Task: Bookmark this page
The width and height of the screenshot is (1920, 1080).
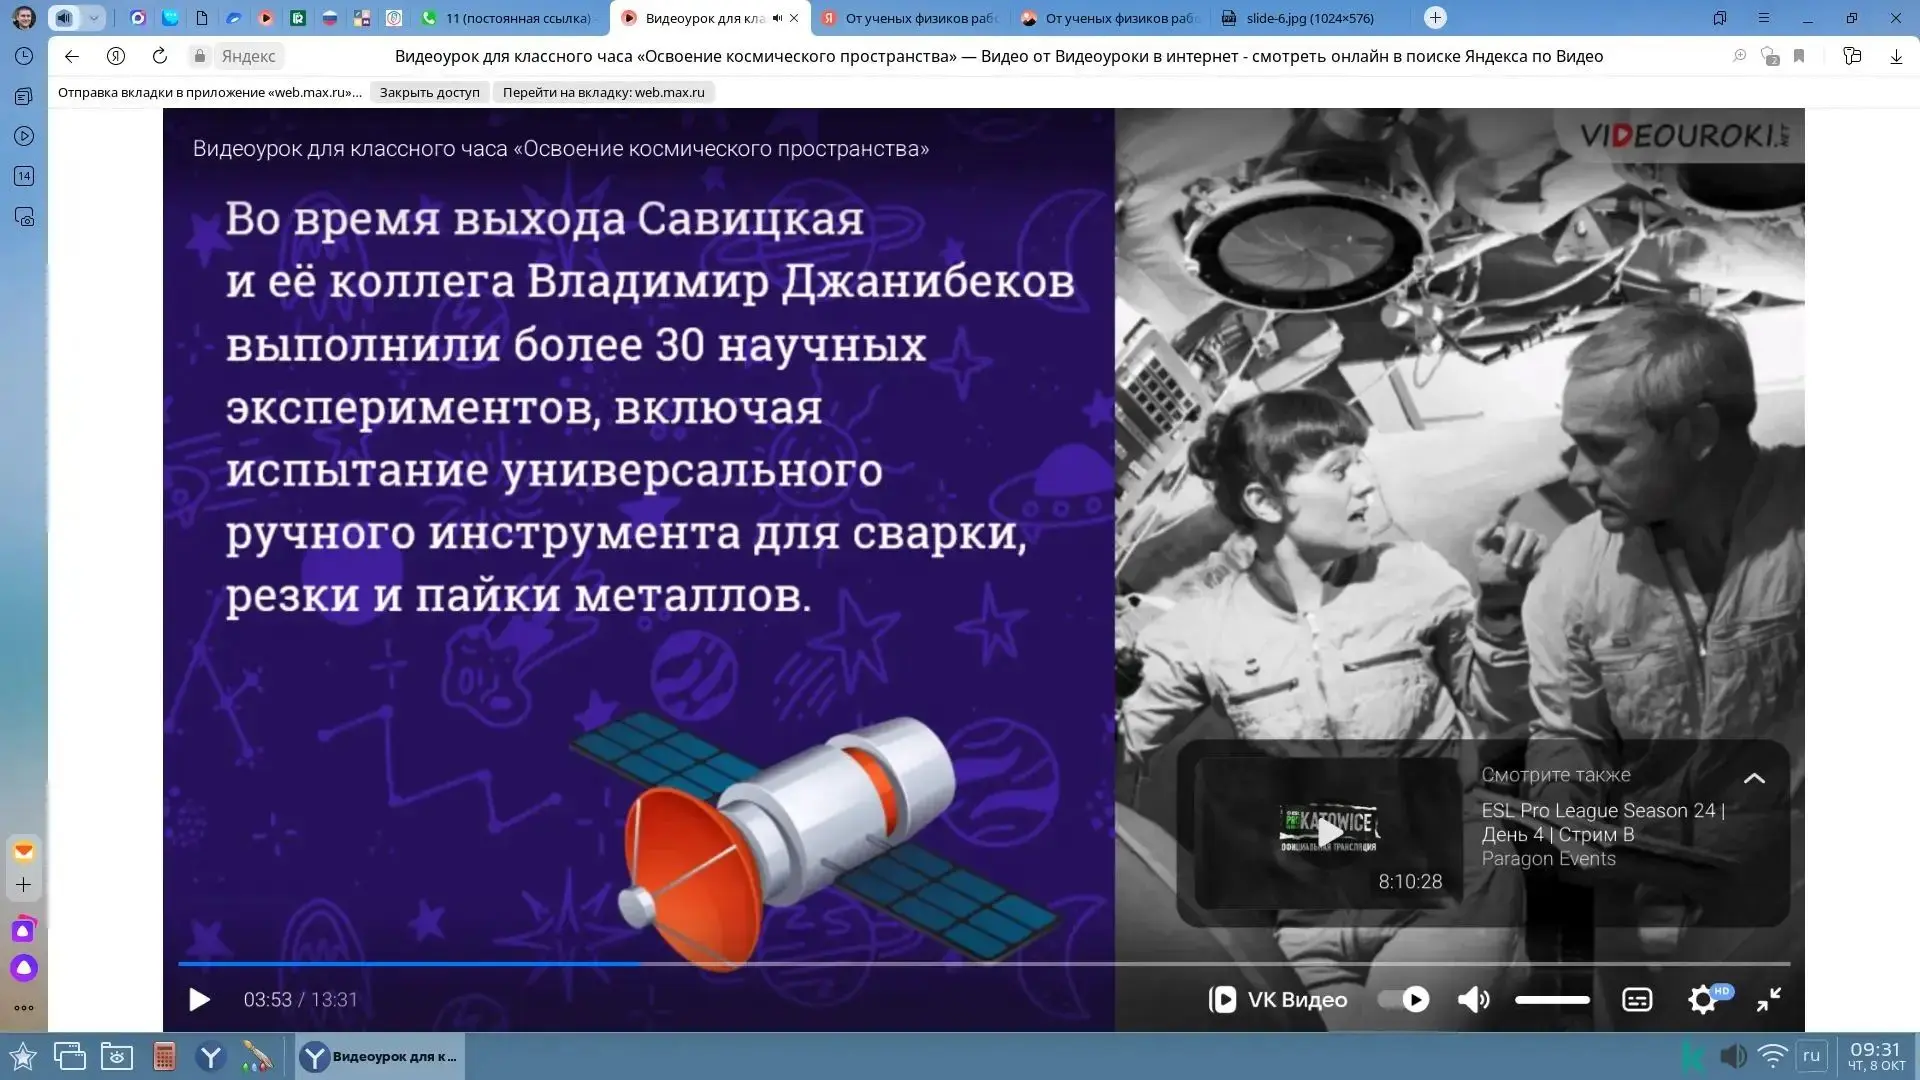Action: [x=1799, y=56]
